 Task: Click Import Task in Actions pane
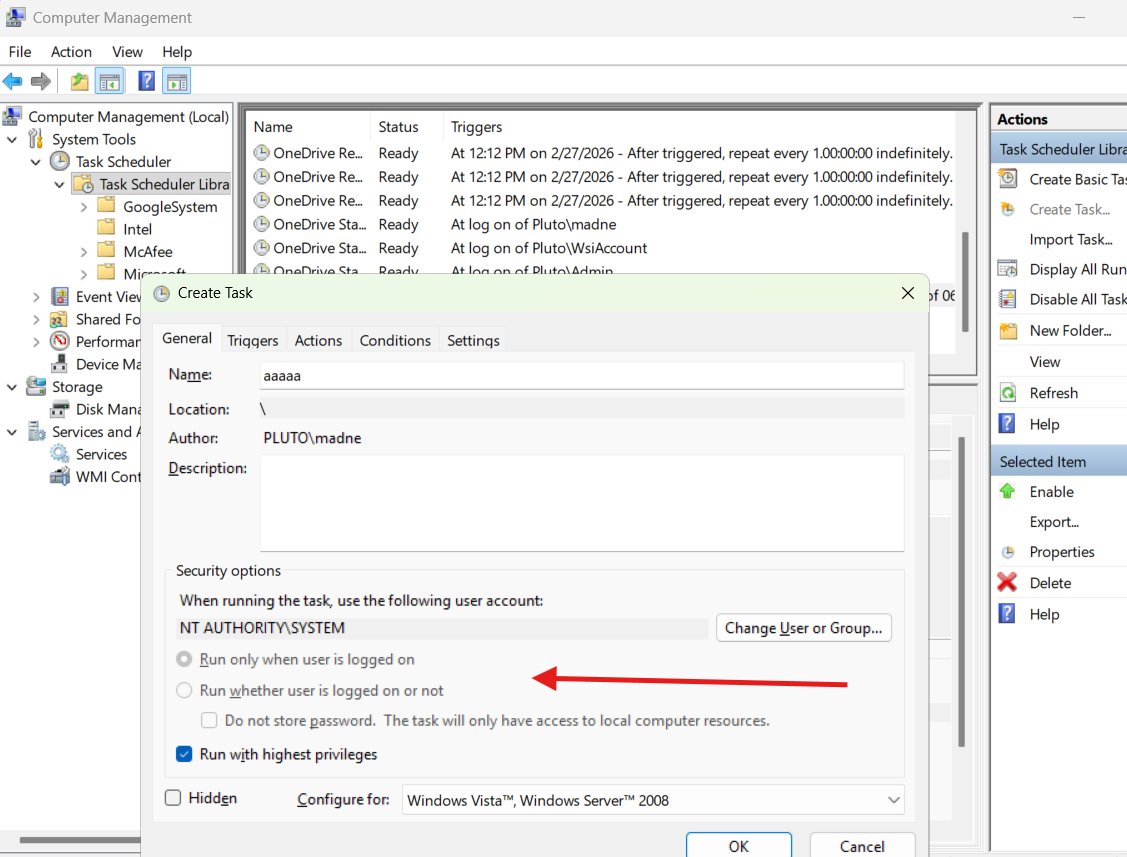click(x=1070, y=239)
